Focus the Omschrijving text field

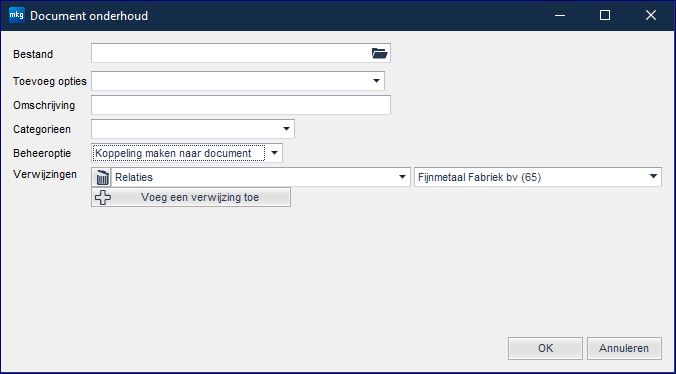(x=241, y=105)
